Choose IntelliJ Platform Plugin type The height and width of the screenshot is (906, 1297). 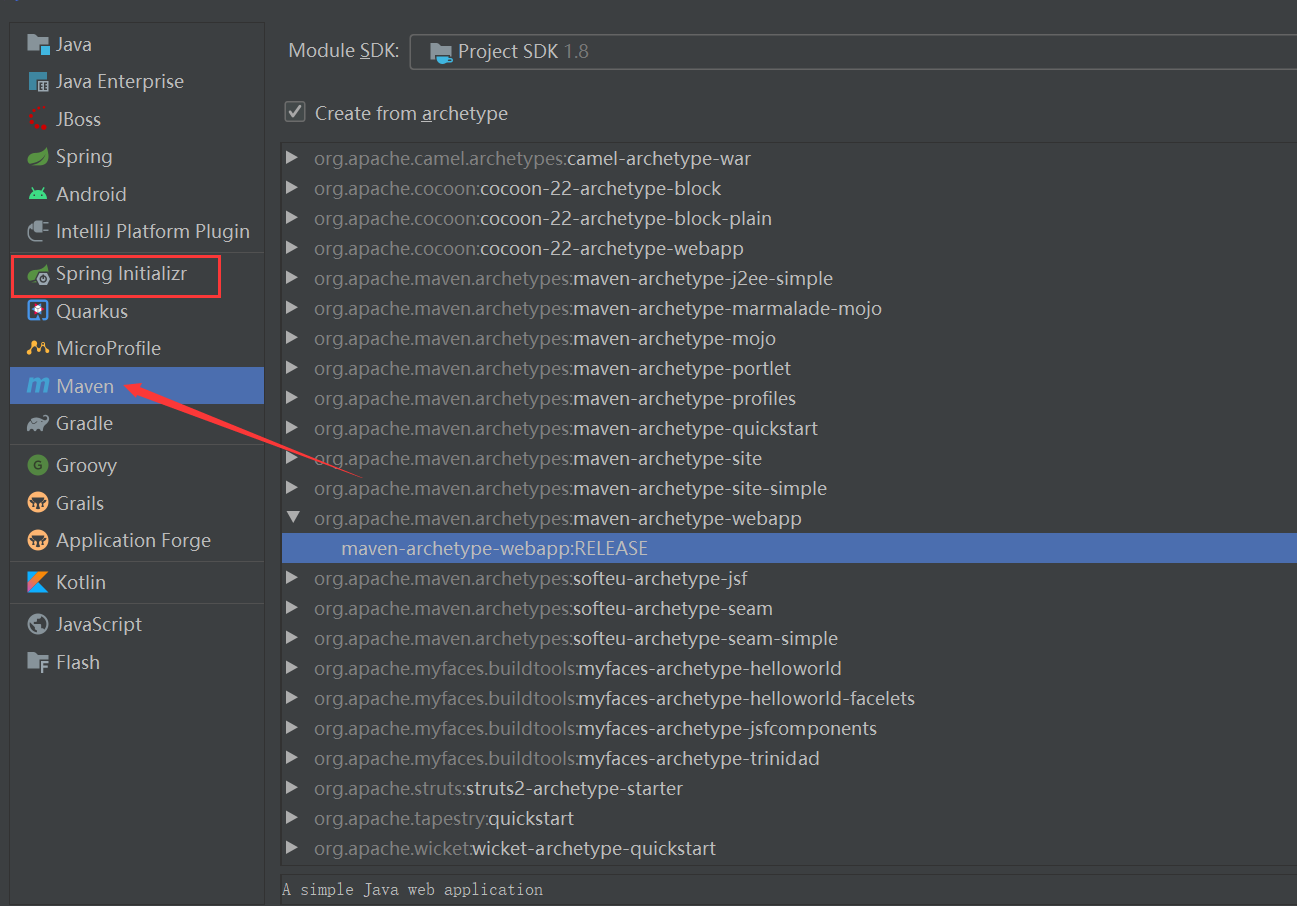click(x=137, y=232)
